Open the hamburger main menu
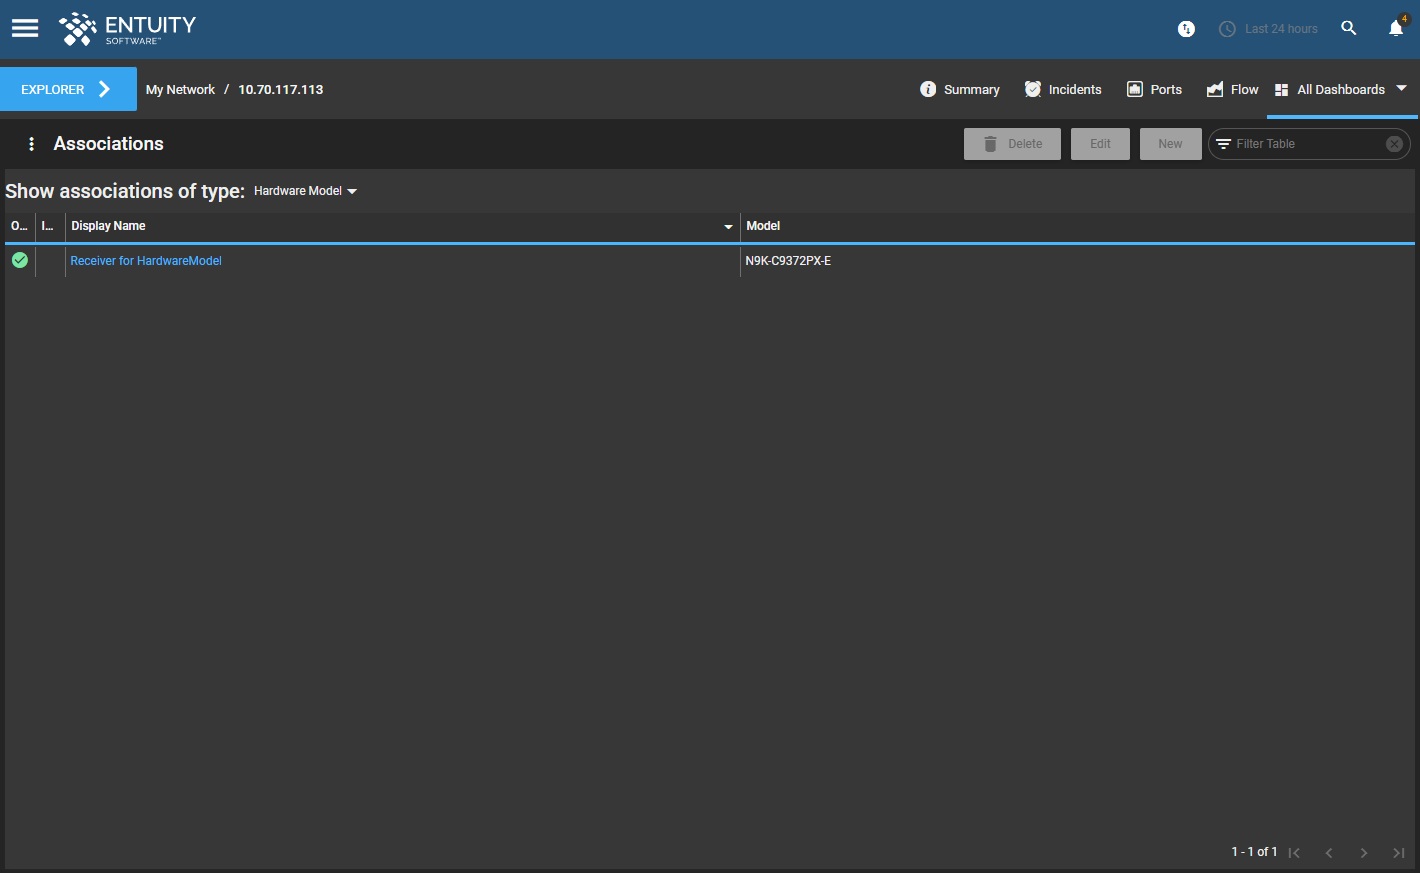Image resolution: width=1420 pixels, height=873 pixels. coord(25,28)
